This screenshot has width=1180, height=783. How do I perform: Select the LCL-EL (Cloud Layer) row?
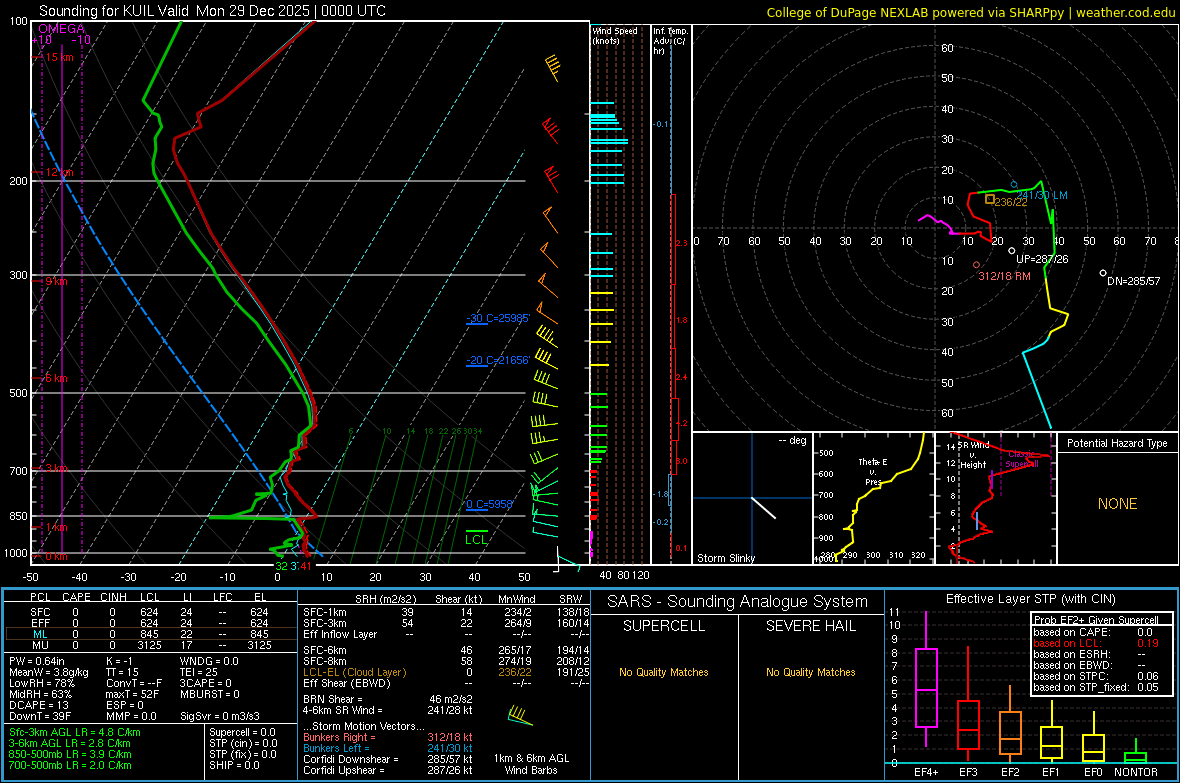coord(446,672)
